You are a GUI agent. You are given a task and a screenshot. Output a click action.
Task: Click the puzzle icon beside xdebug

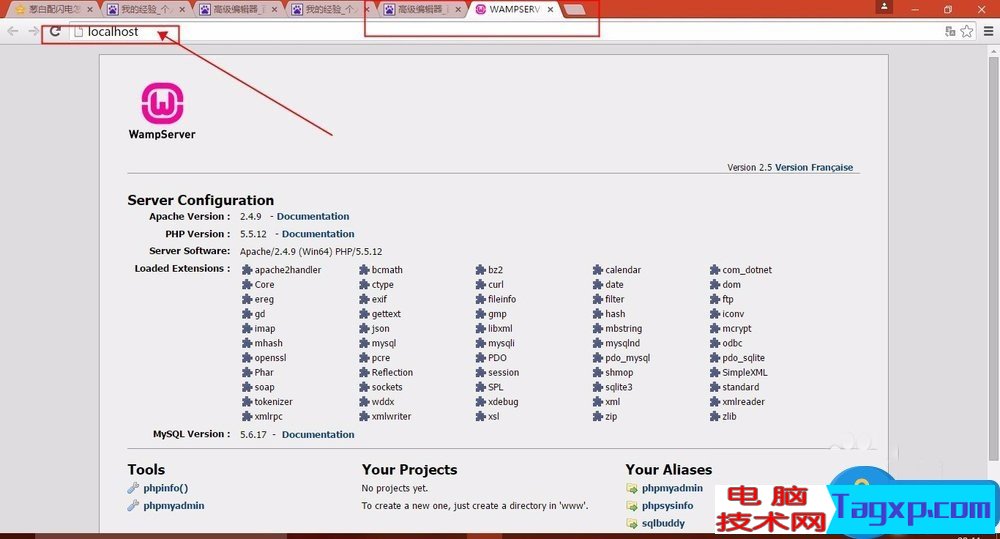[481, 402]
